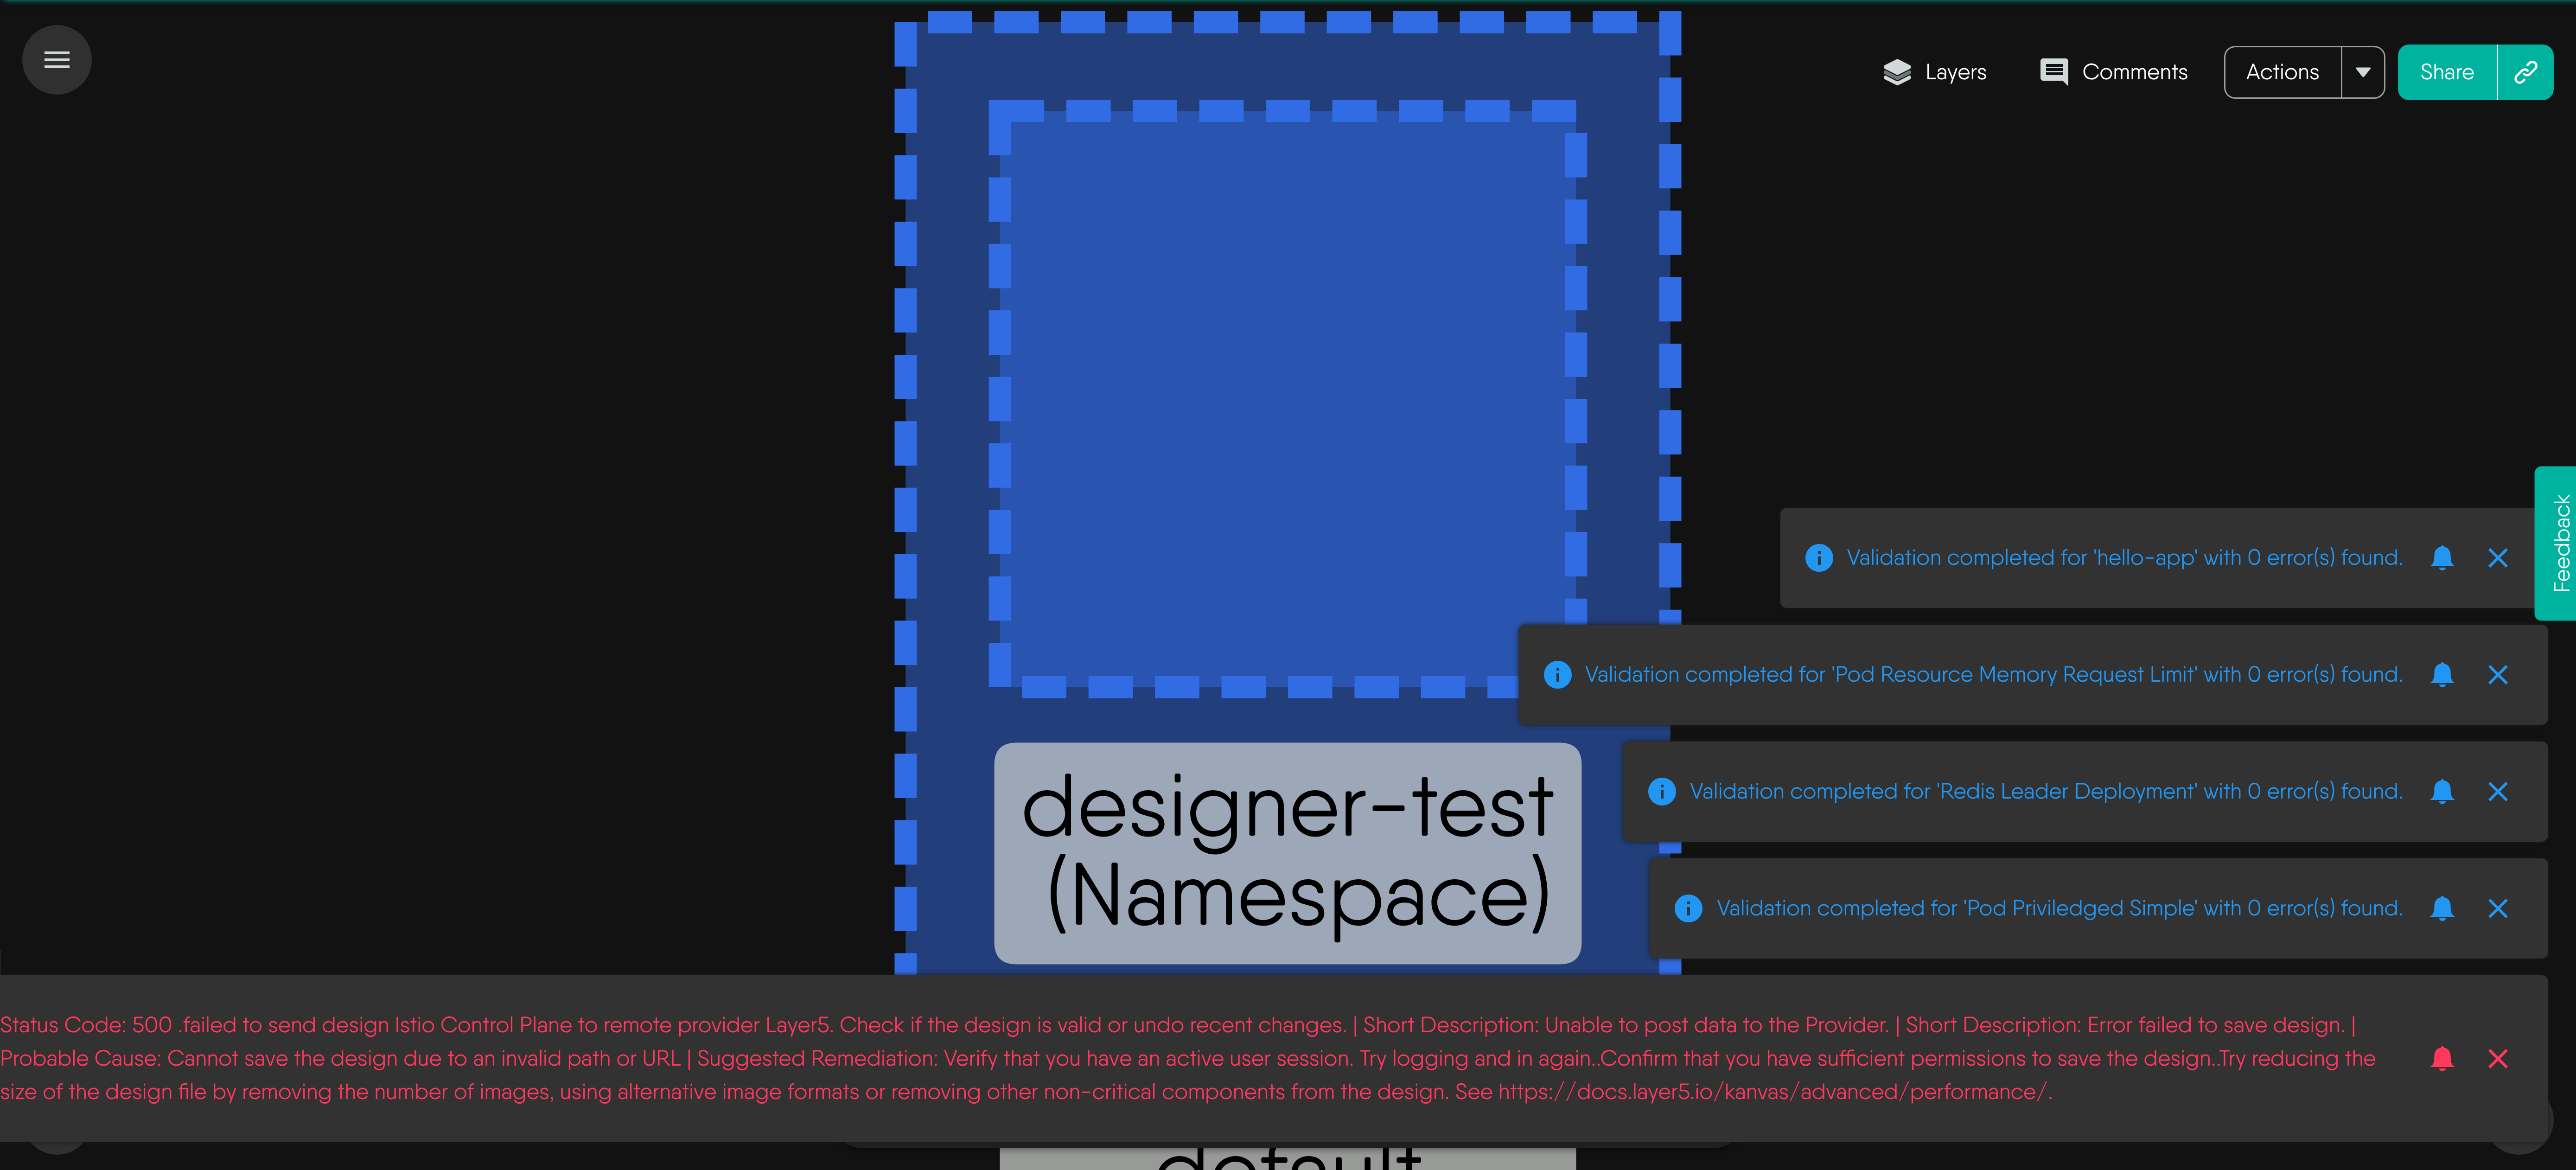
Task: Click bell icon on hello-app notification
Action: (x=2441, y=558)
